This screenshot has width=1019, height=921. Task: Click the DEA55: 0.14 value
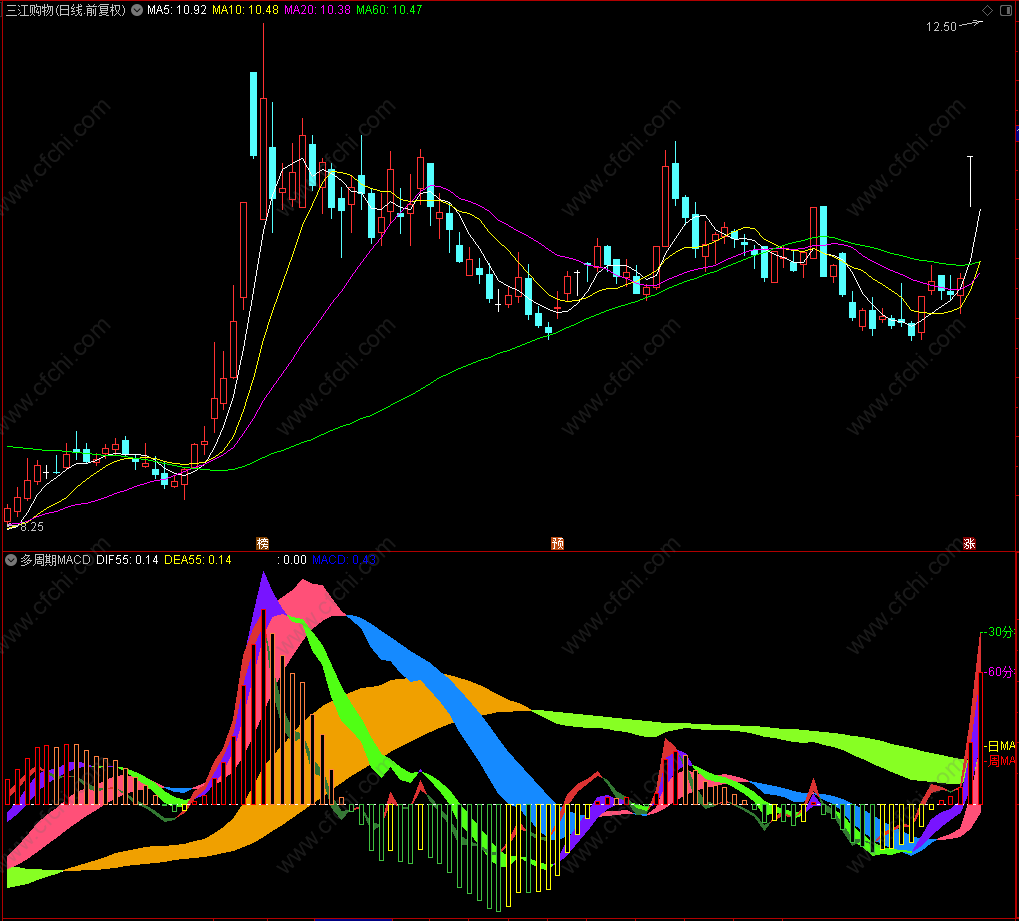(198, 560)
